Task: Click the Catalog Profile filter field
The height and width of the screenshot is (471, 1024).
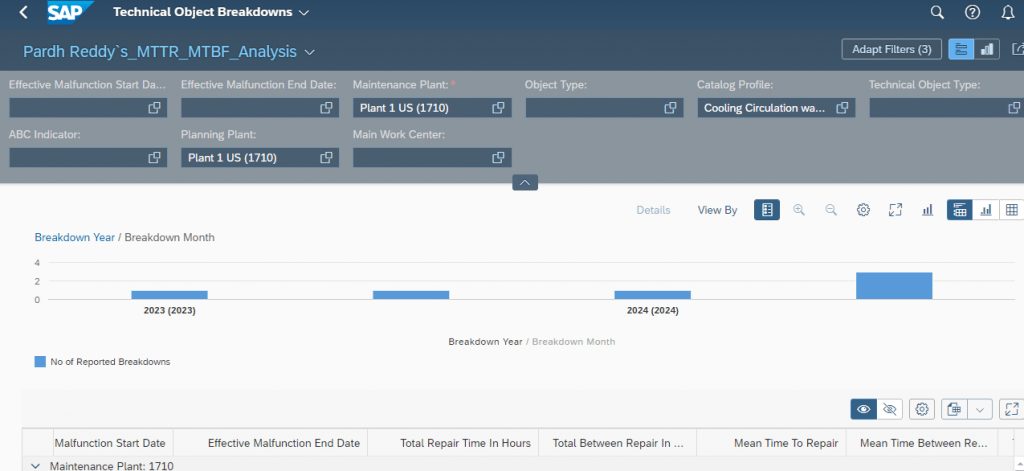Action: [776, 108]
